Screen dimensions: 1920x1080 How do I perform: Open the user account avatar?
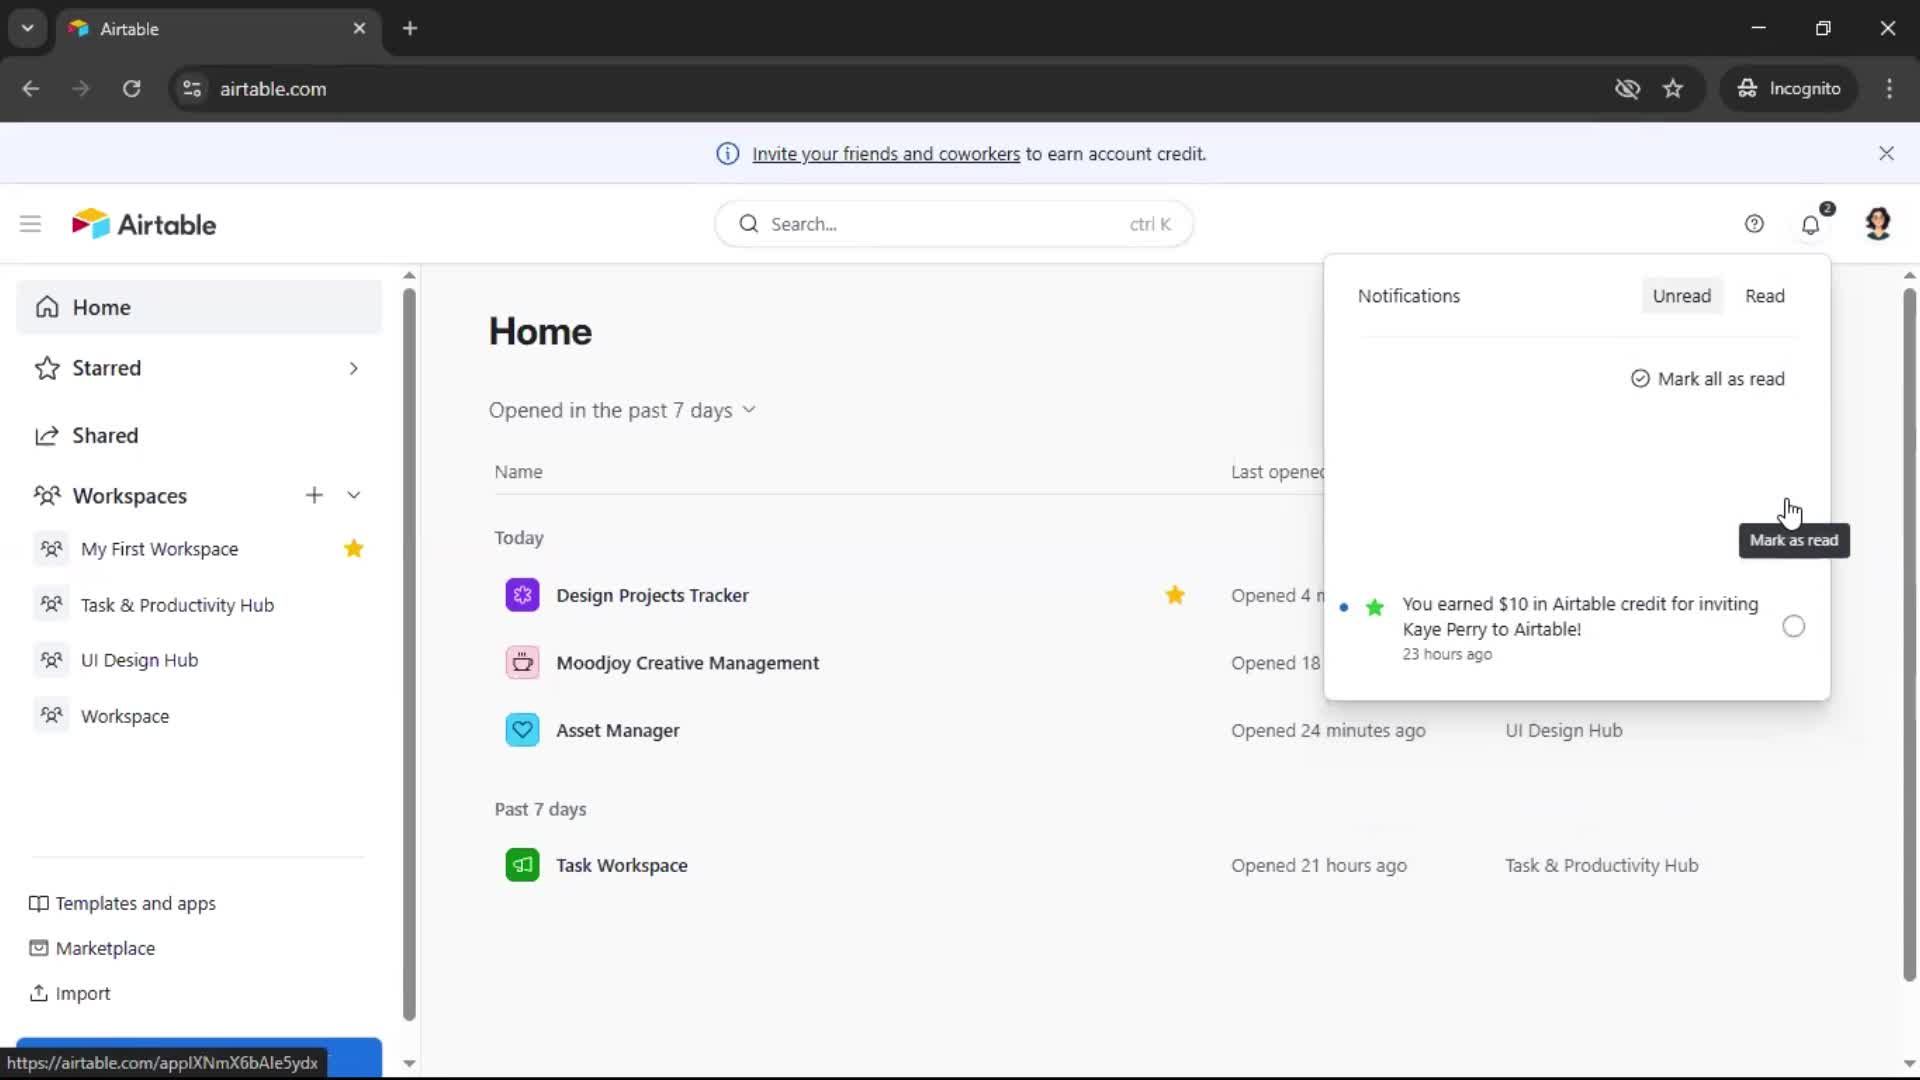[x=1878, y=224]
